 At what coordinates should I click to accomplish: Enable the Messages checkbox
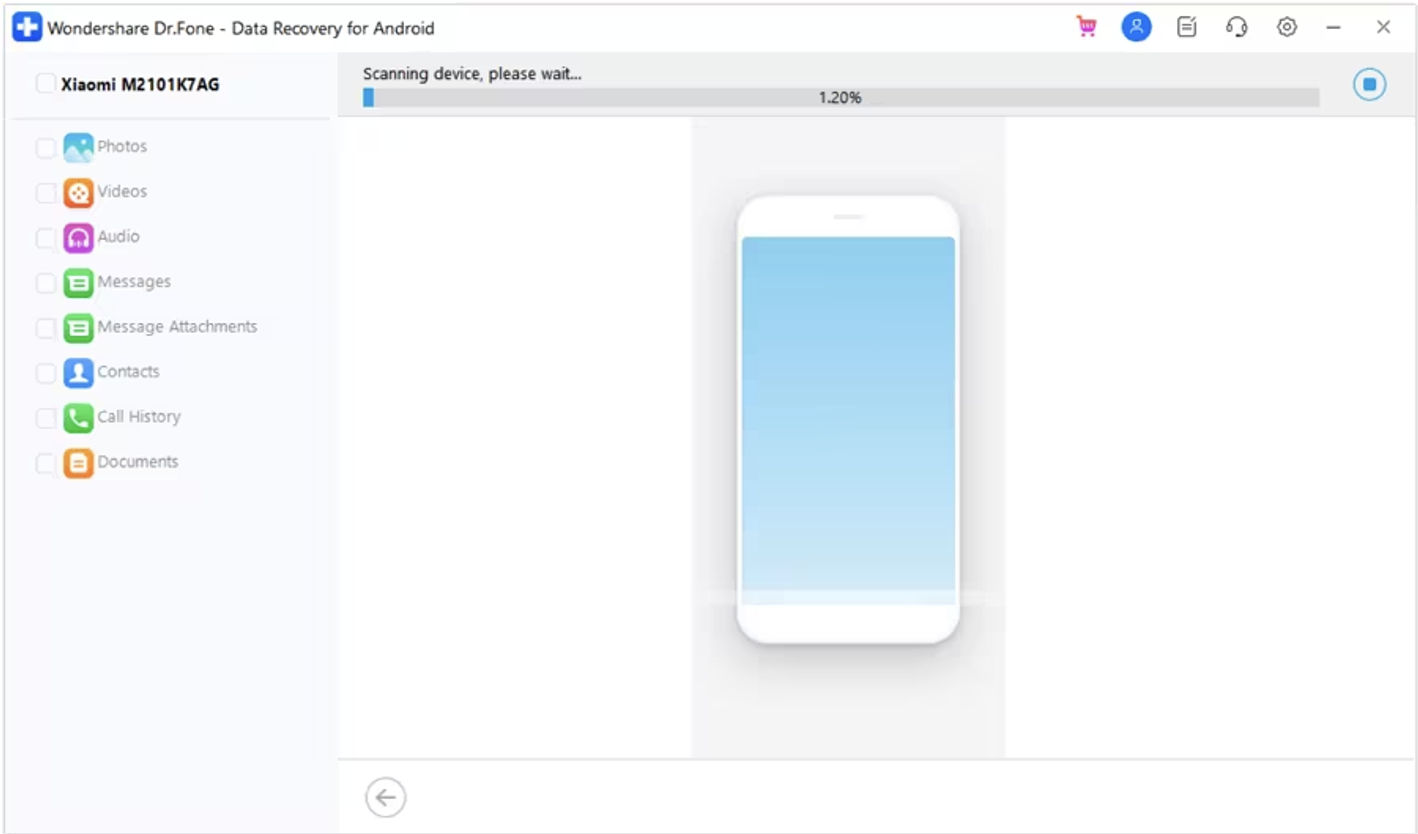coord(46,283)
